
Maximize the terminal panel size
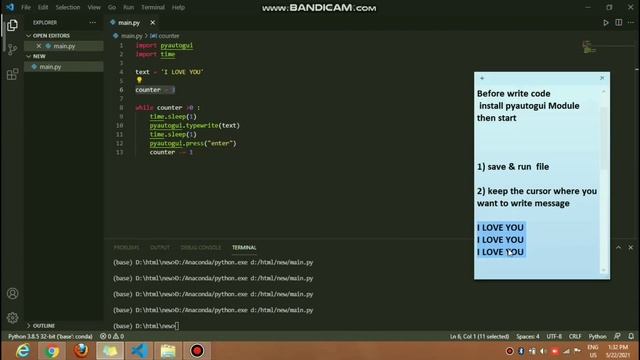[x=618, y=247]
